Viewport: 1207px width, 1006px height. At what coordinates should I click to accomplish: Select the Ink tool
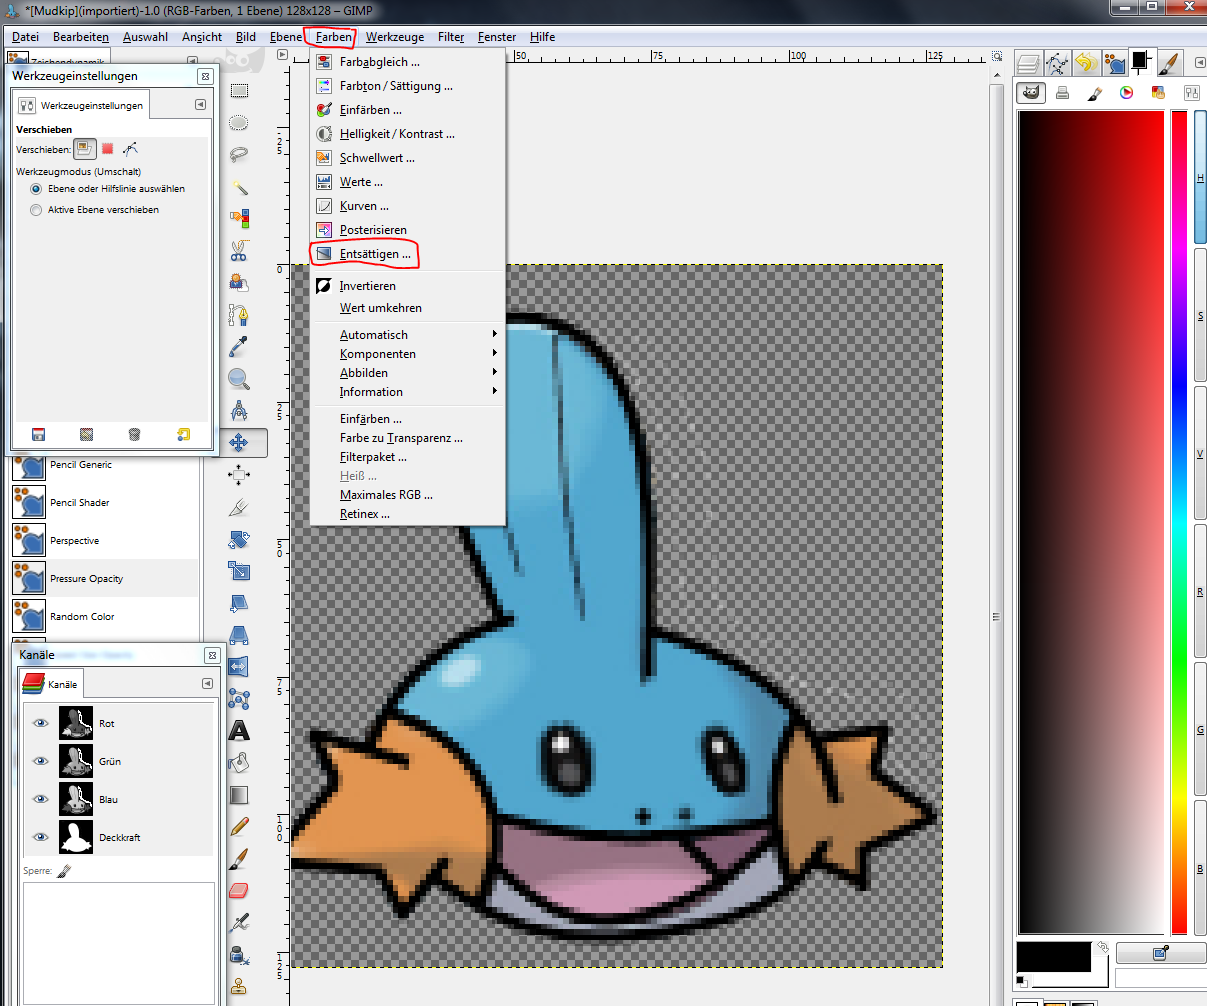[239, 955]
